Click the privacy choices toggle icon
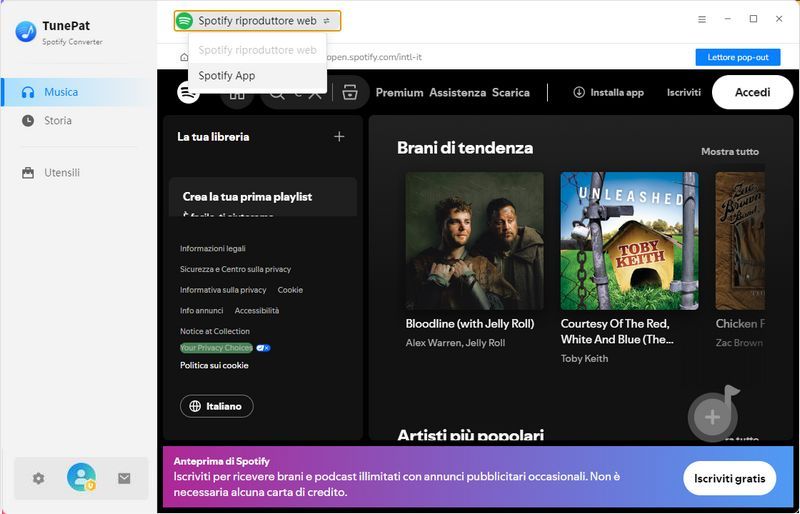This screenshot has height=514, width=800. [x=263, y=348]
